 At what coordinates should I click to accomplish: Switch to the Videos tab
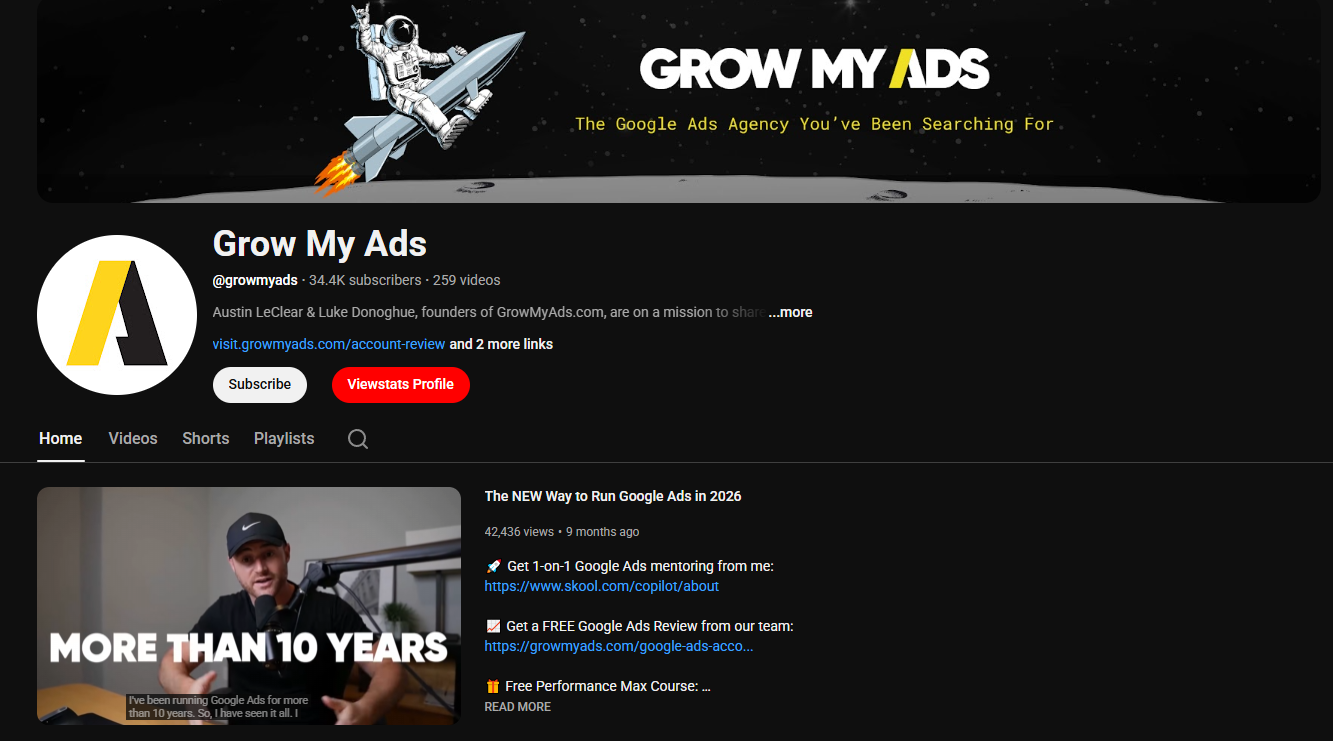[133, 439]
